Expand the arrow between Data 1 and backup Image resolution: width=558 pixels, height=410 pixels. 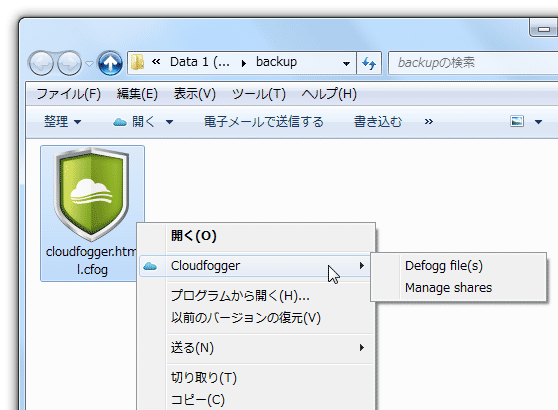[244, 63]
